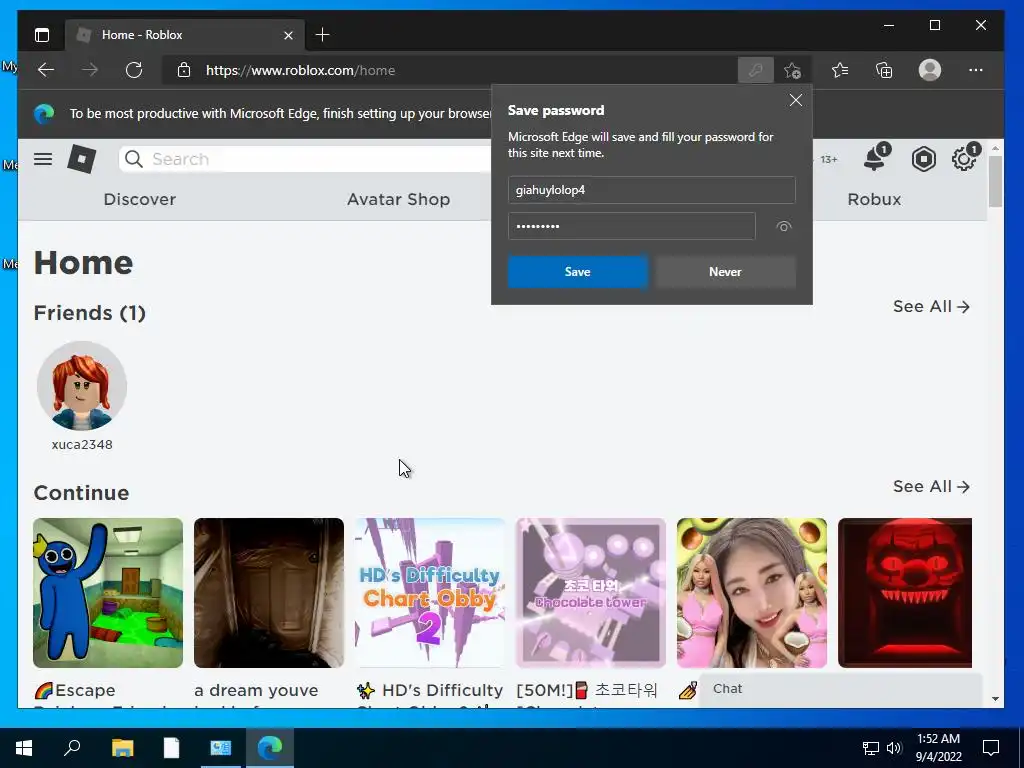Close the Save password popup
The height and width of the screenshot is (768, 1024).
pyautogui.click(x=795, y=100)
